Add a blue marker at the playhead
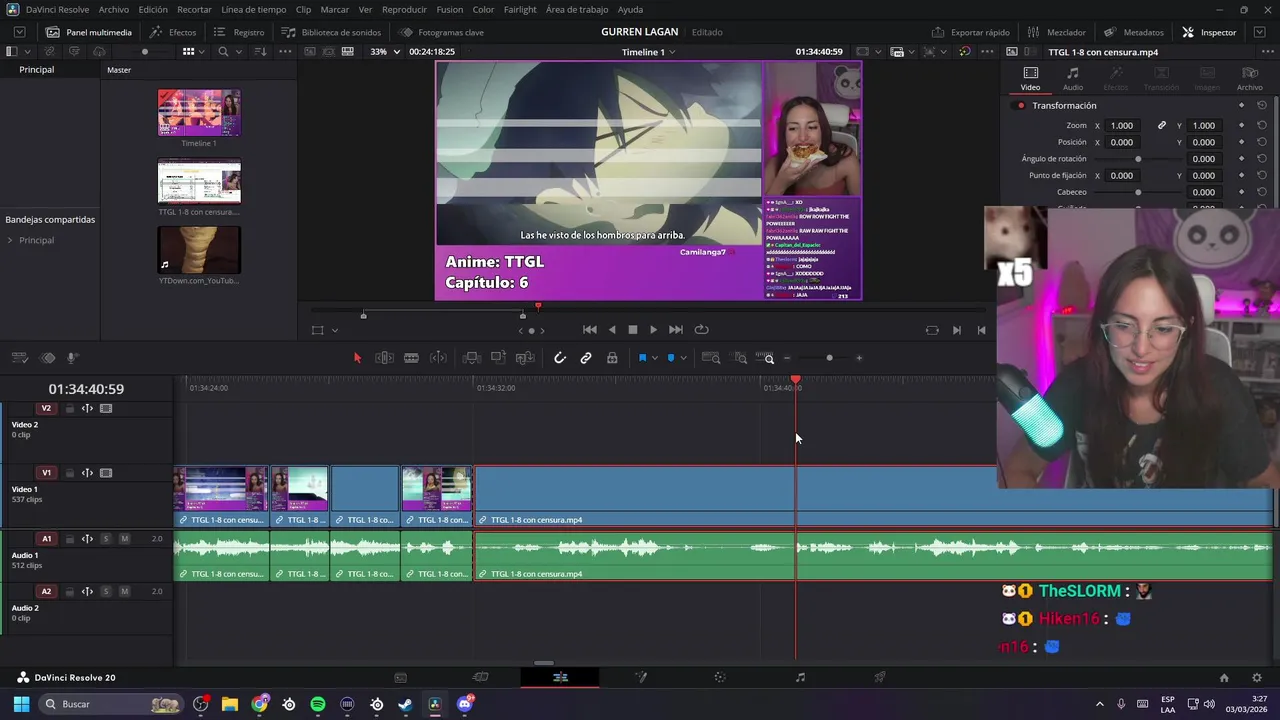 click(x=671, y=358)
